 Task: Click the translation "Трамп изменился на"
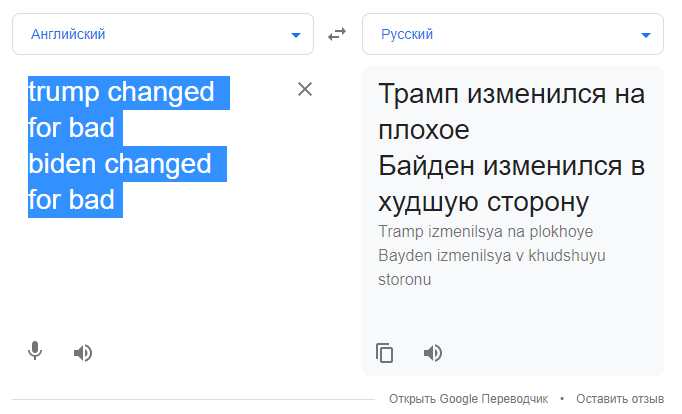(512, 95)
